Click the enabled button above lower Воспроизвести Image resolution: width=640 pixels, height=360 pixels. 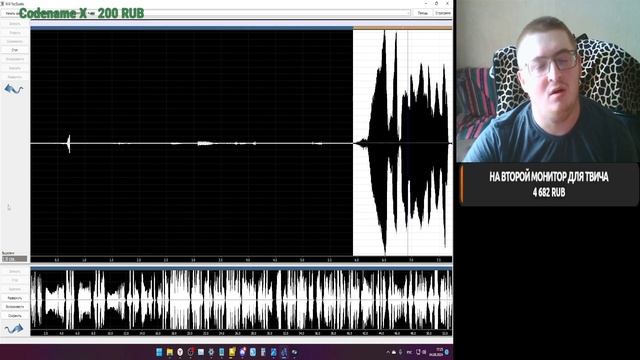pos(15,298)
